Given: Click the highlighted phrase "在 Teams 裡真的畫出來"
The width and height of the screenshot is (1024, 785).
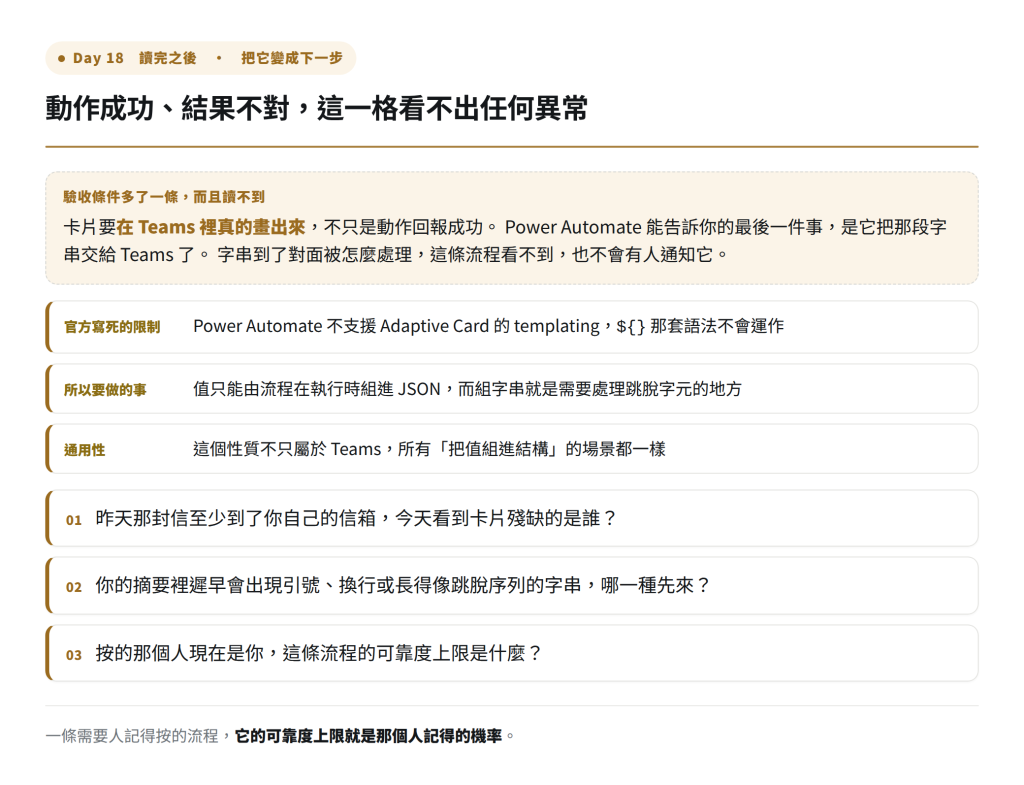Looking at the screenshot, I should (x=210, y=227).
